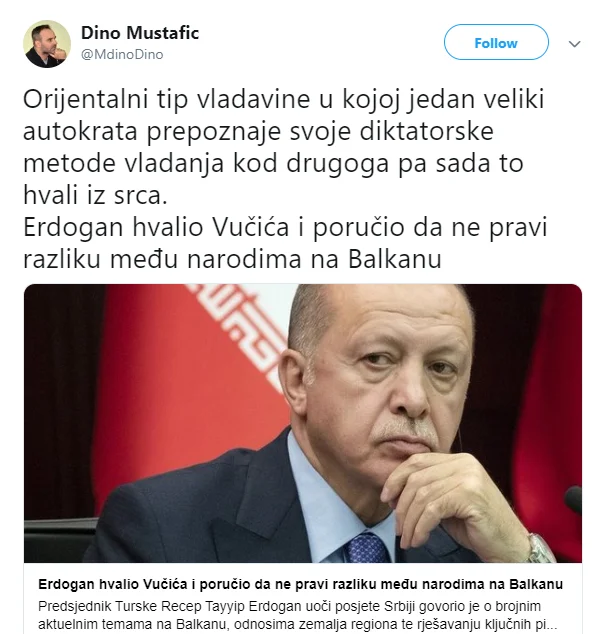Click the description line mentioning 'zemalja regiona'
Screen dimensions: 599x634
298,624
